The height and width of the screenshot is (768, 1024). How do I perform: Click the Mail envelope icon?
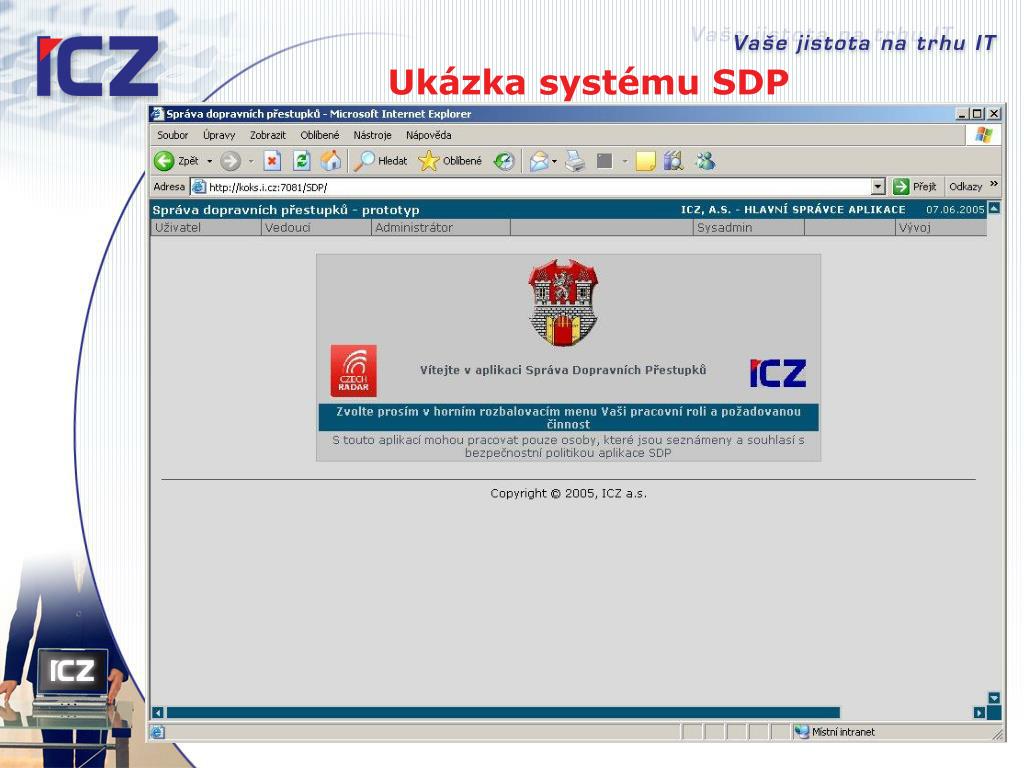pos(539,161)
